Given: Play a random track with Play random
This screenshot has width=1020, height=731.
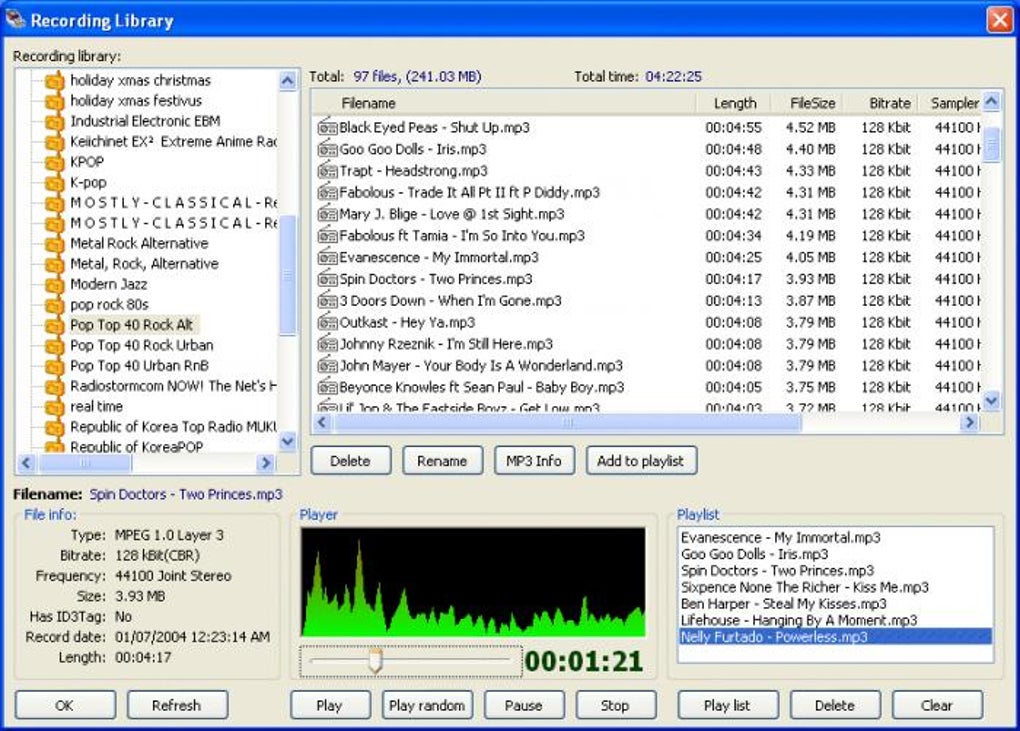Looking at the screenshot, I should pos(427,705).
